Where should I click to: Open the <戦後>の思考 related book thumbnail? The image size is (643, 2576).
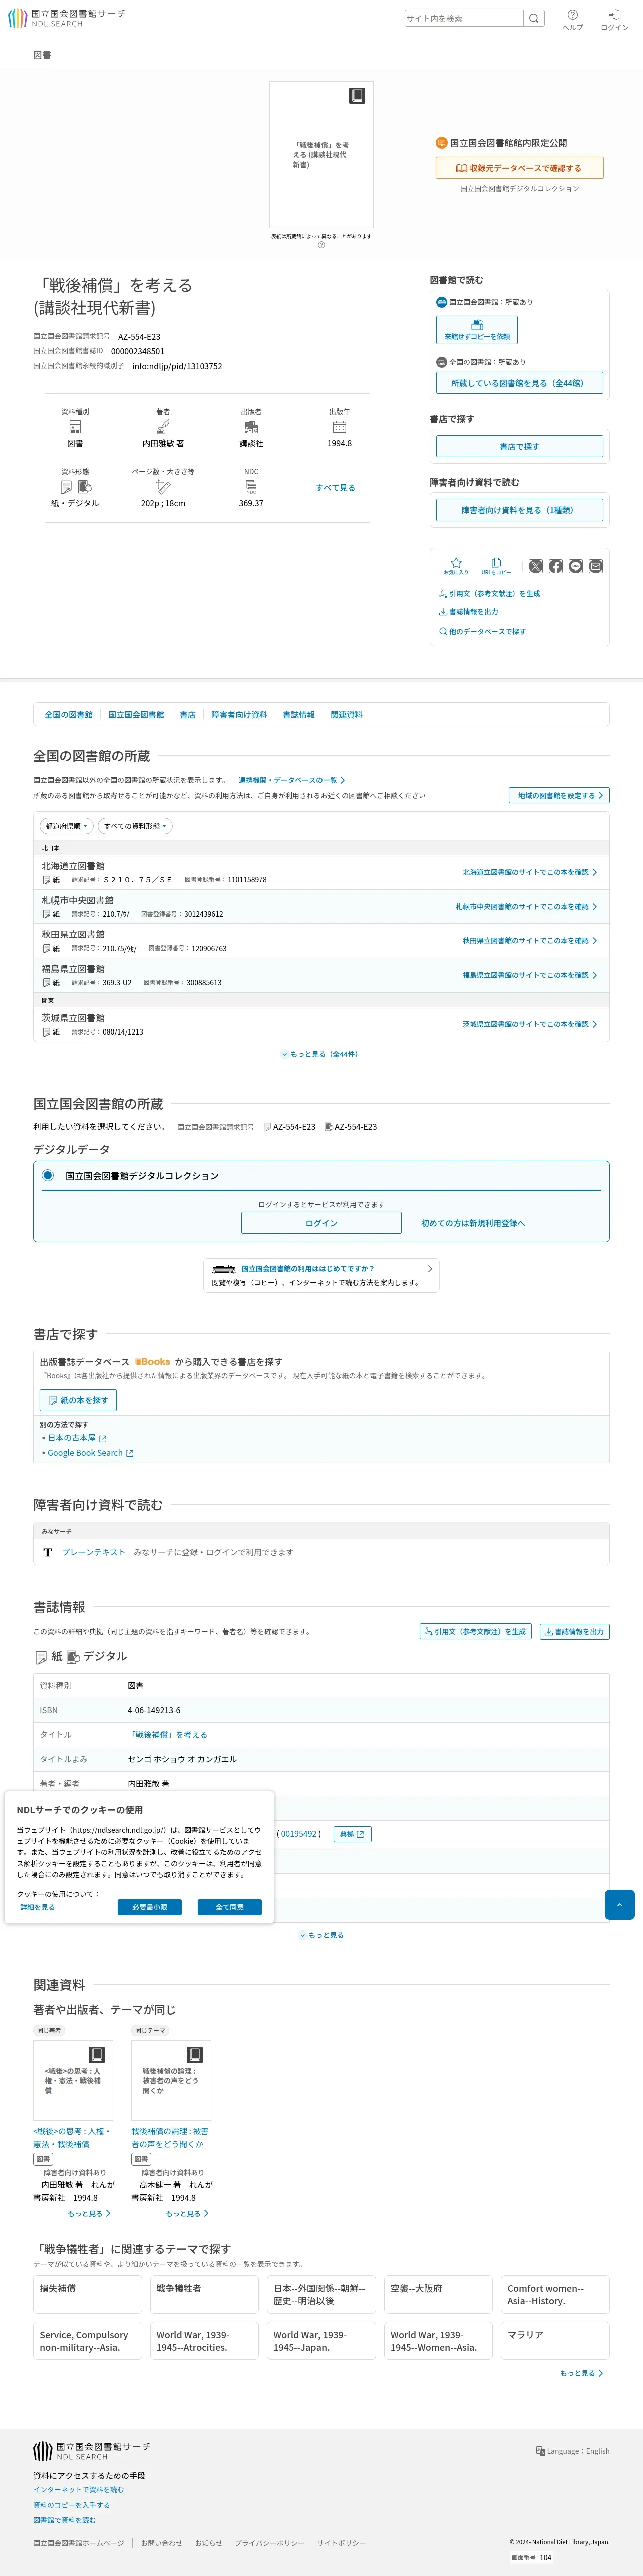click(x=72, y=2080)
